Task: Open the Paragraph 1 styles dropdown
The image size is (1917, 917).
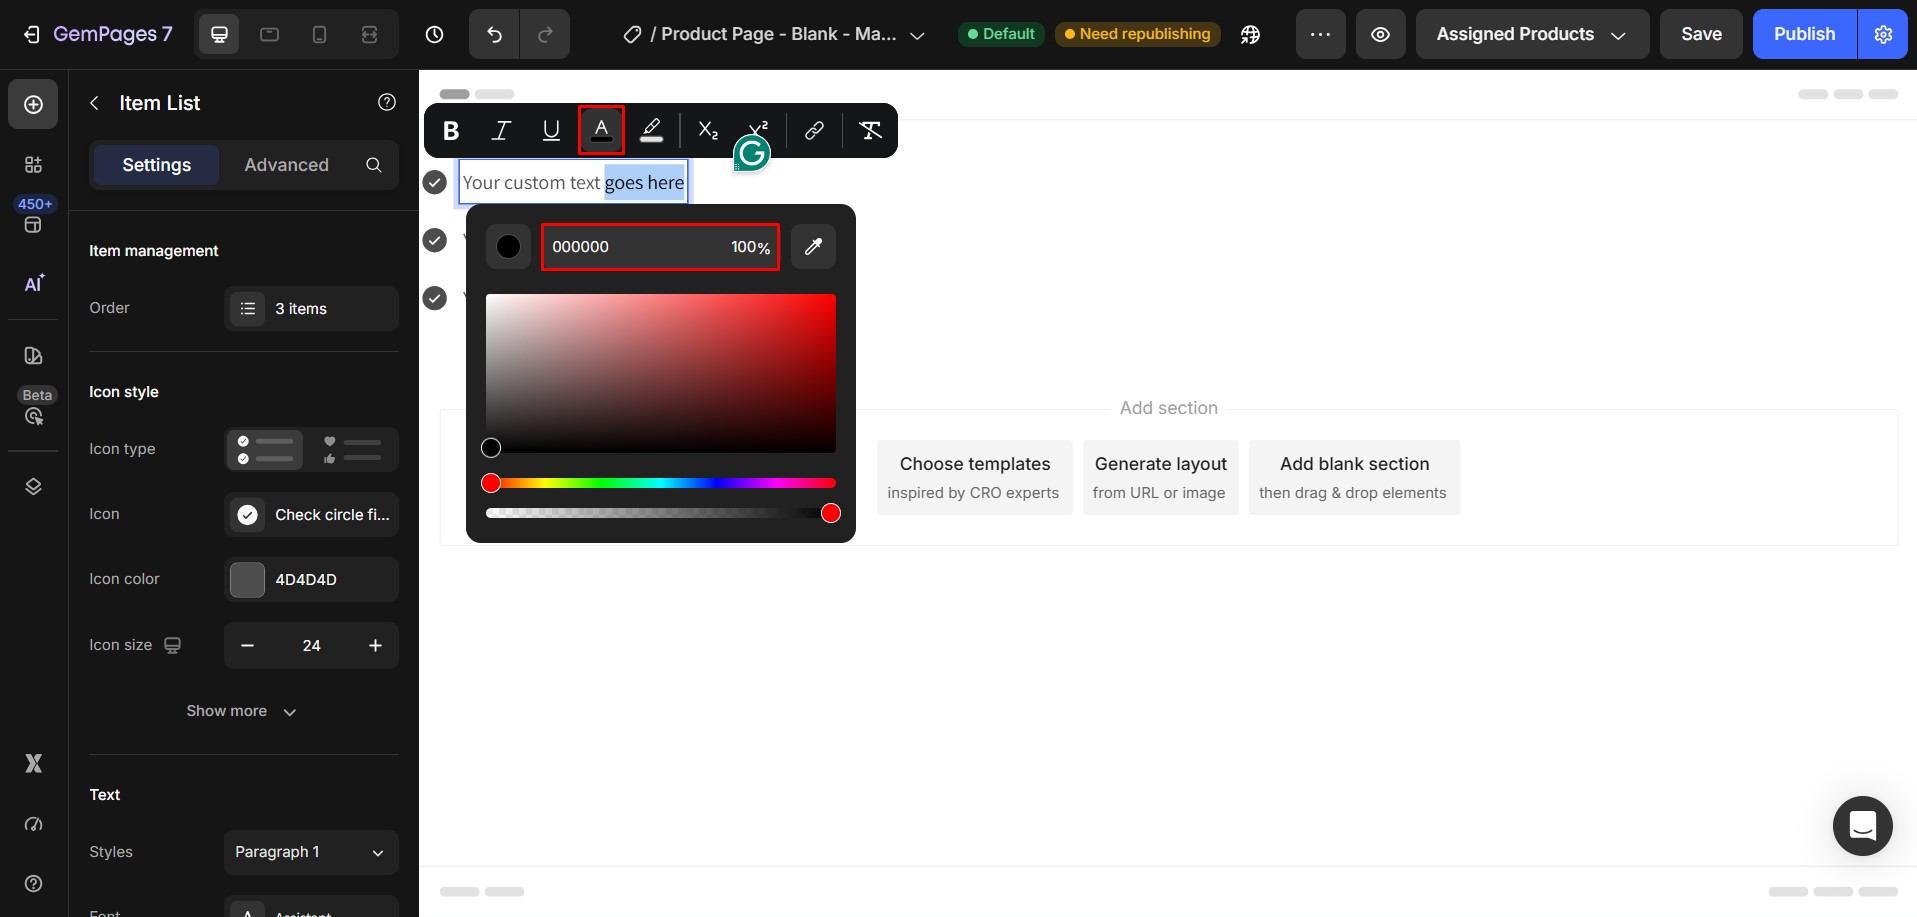Action: (311, 852)
